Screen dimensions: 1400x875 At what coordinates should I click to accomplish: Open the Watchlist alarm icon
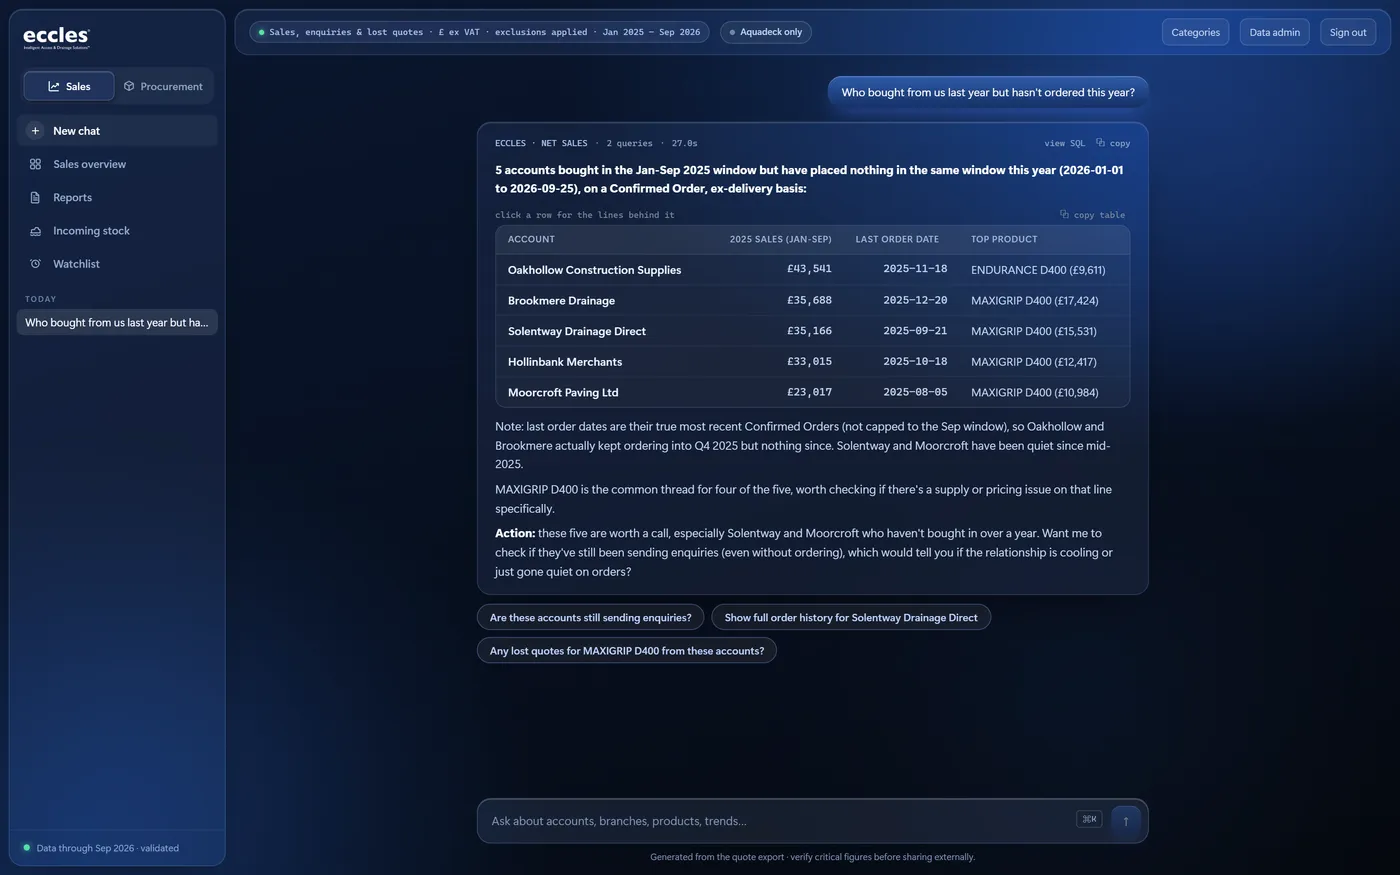[35, 264]
